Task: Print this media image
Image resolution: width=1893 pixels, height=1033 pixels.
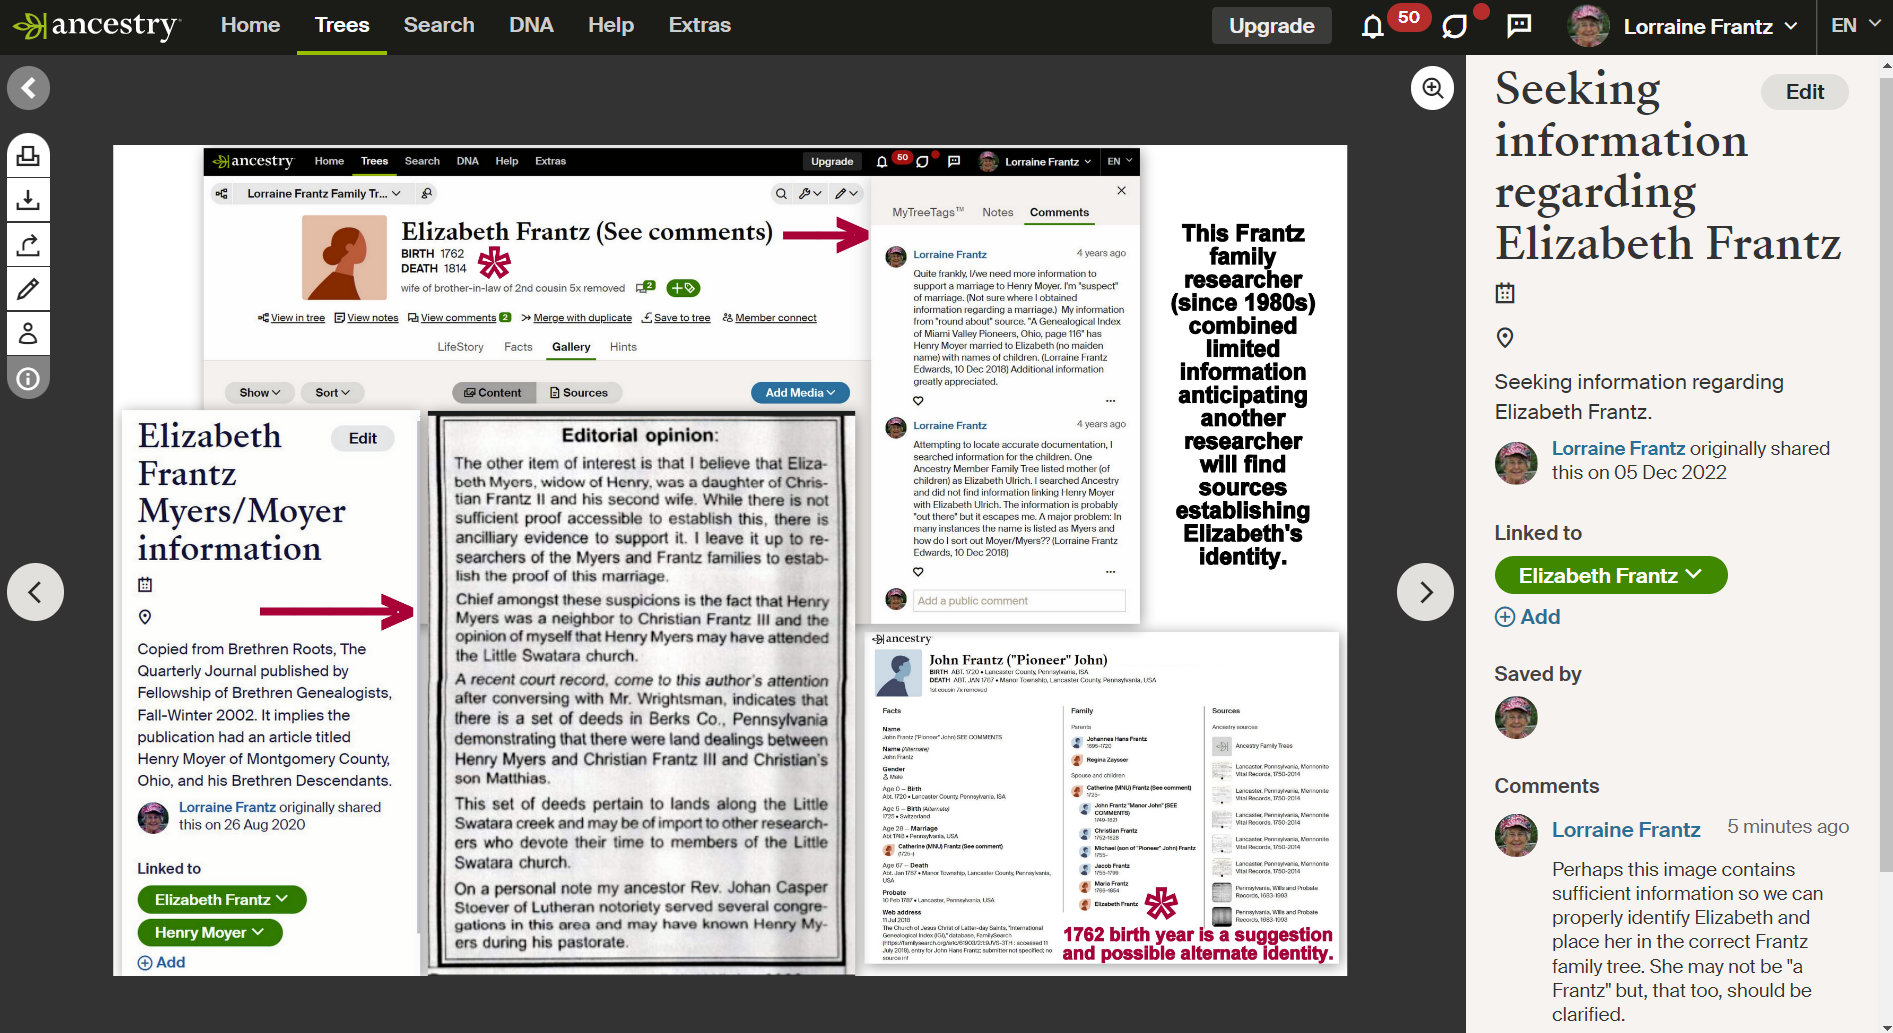Action: pyautogui.click(x=28, y=156)
